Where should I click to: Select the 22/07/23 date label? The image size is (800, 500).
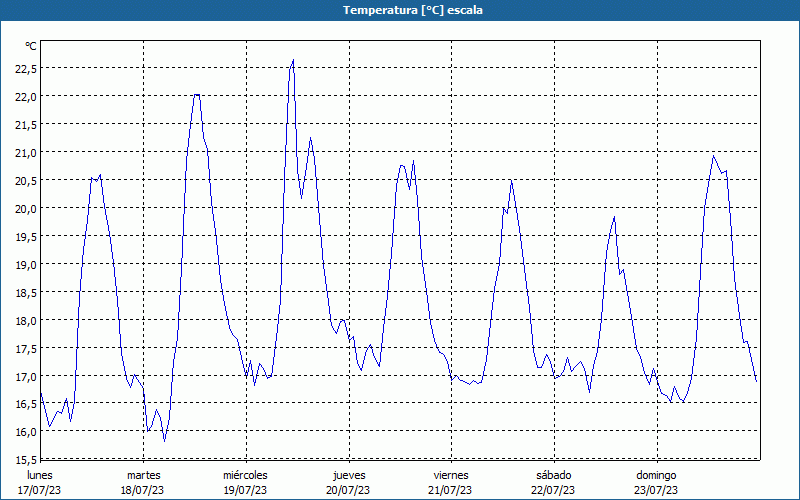[553, 491]
